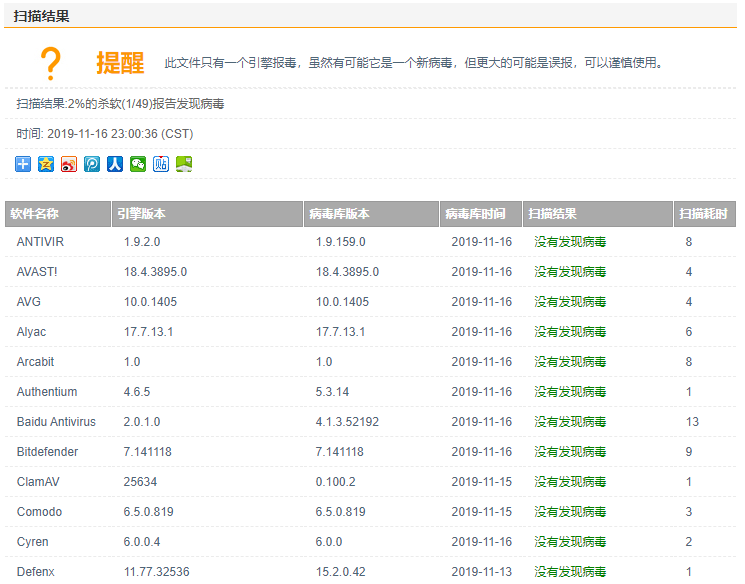
Task: Select the Alyac software name
Action: pos(31,332)
